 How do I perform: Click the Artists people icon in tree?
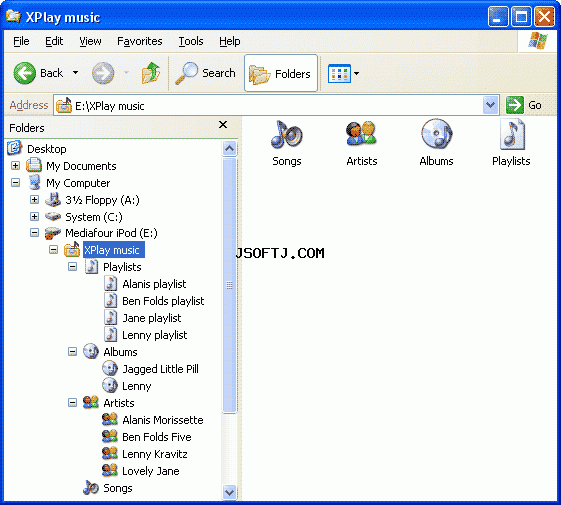(91, 402)
